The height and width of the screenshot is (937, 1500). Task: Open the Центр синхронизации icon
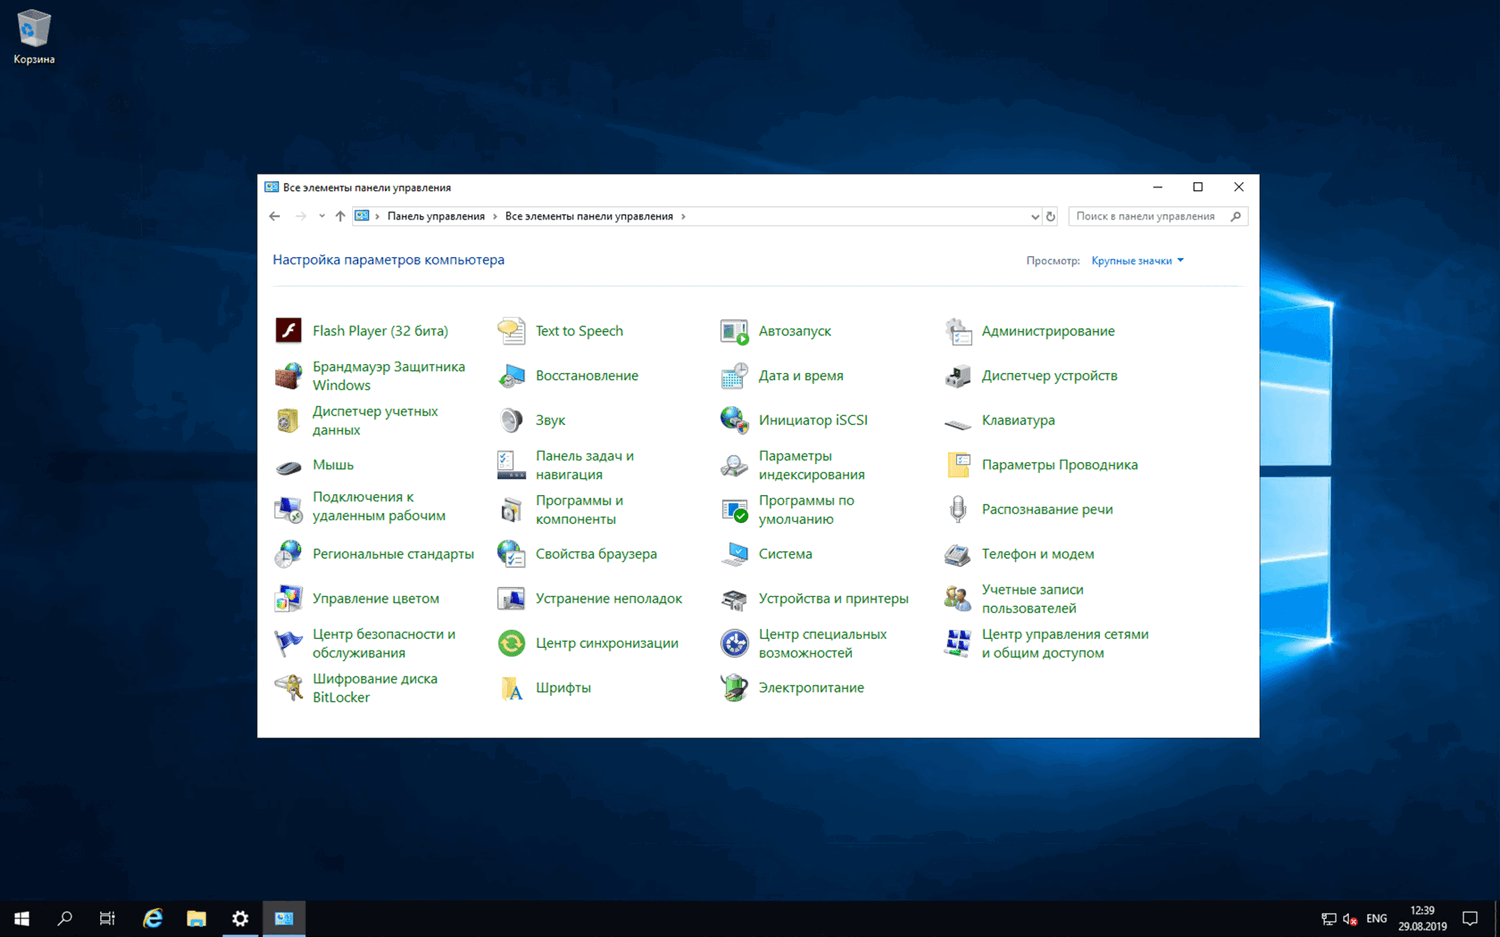(511, 643)
